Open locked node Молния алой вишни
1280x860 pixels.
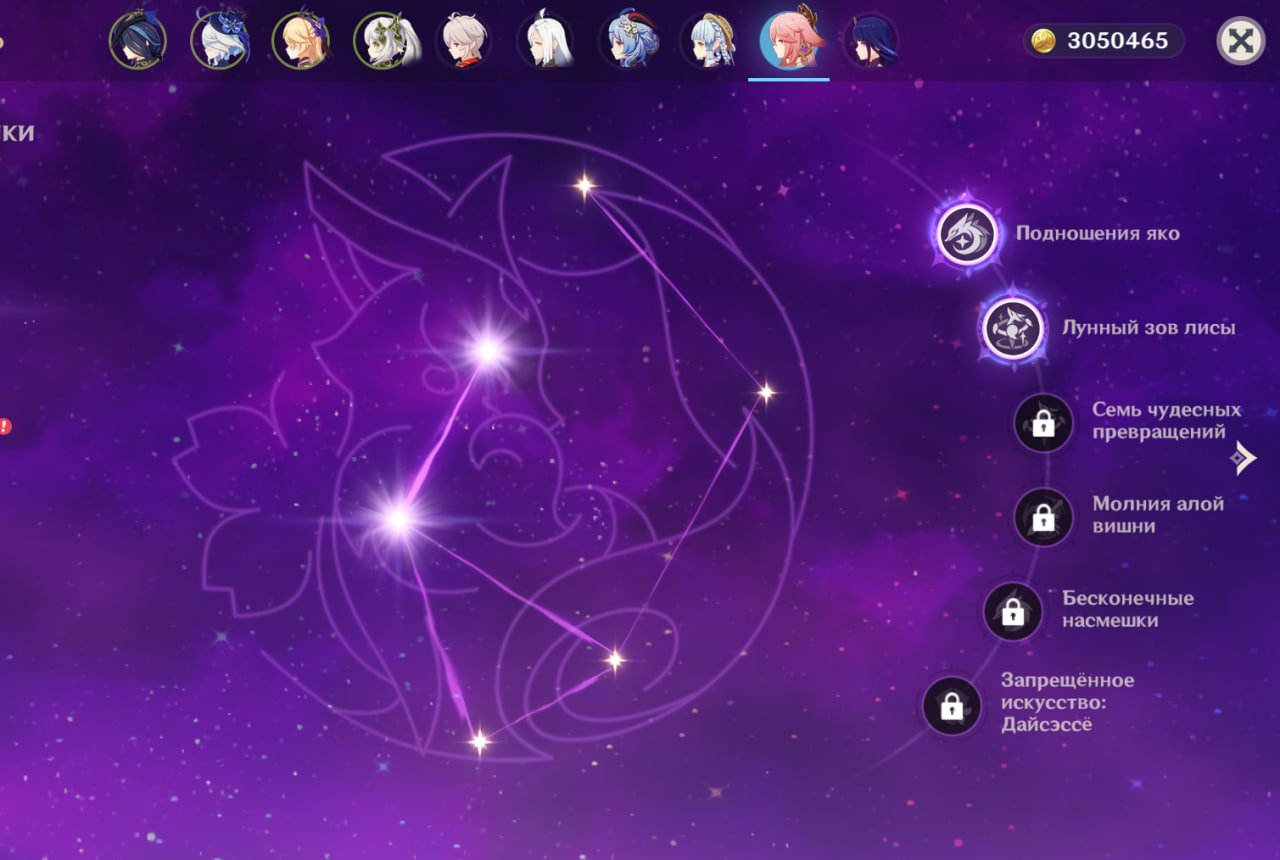[1043, 517]
